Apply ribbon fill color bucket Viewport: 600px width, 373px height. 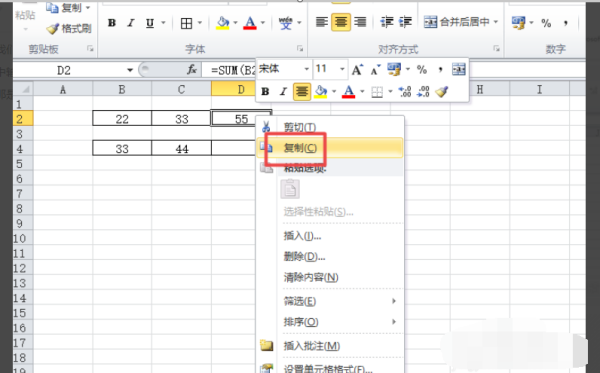tap(223, 23)
